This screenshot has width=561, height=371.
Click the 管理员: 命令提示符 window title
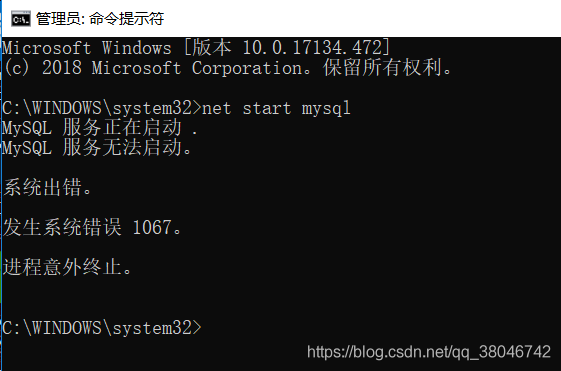click(100, 19)
